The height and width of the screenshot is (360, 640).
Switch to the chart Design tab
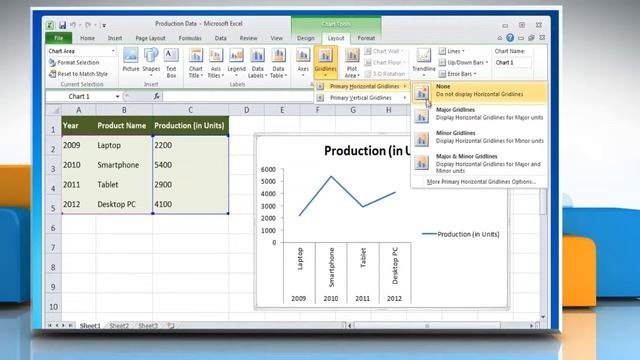pos(305,38)
